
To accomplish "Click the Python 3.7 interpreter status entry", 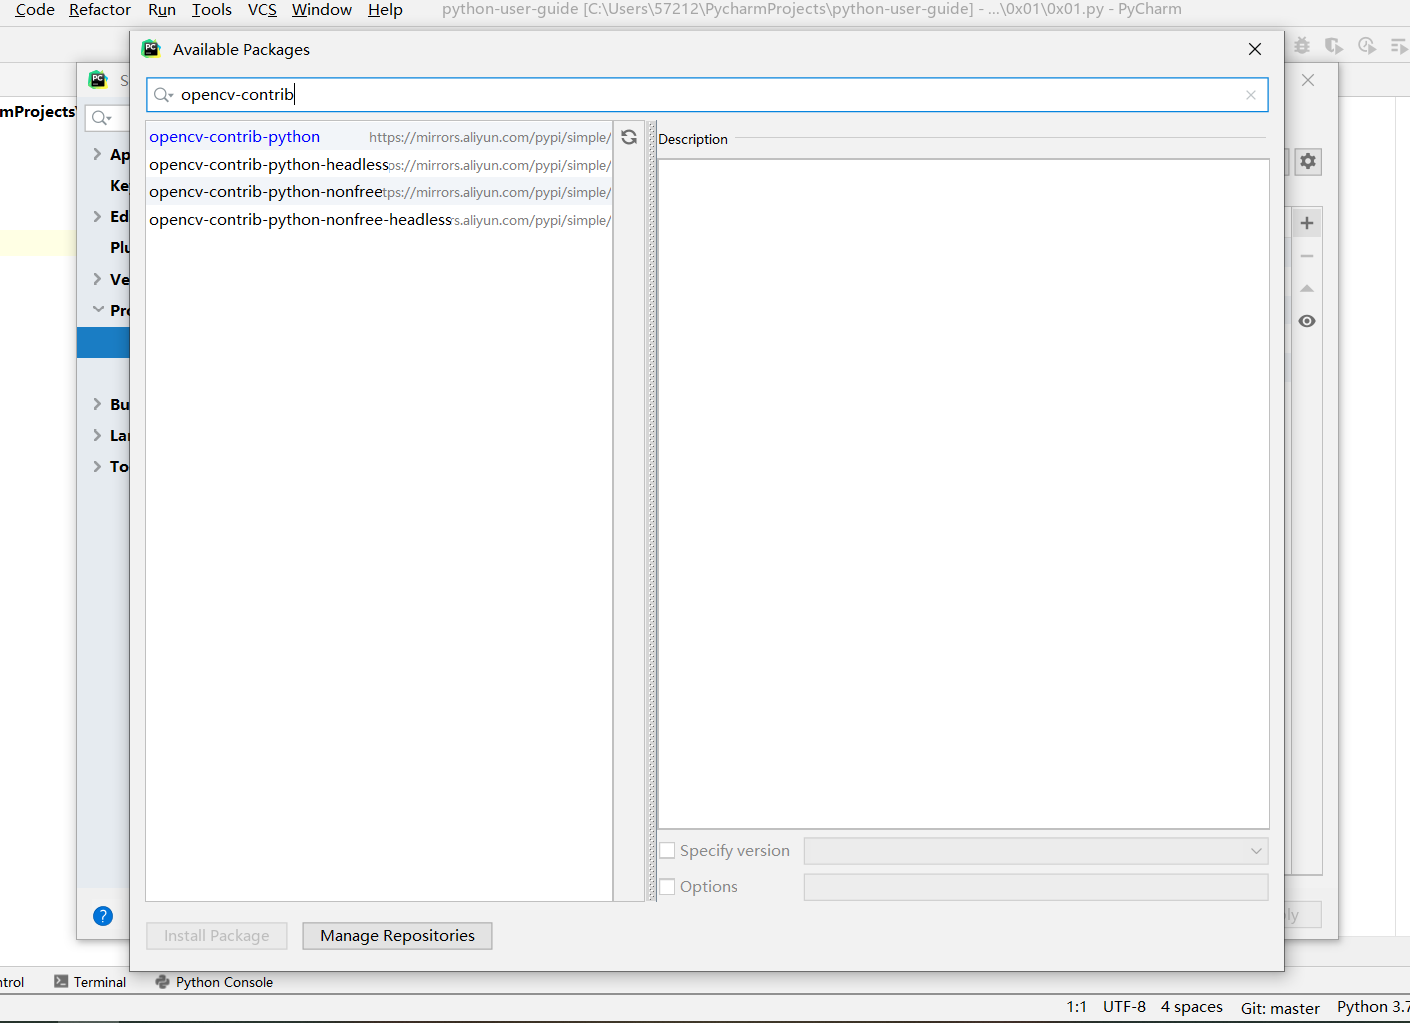I will click(1373, 1007).
